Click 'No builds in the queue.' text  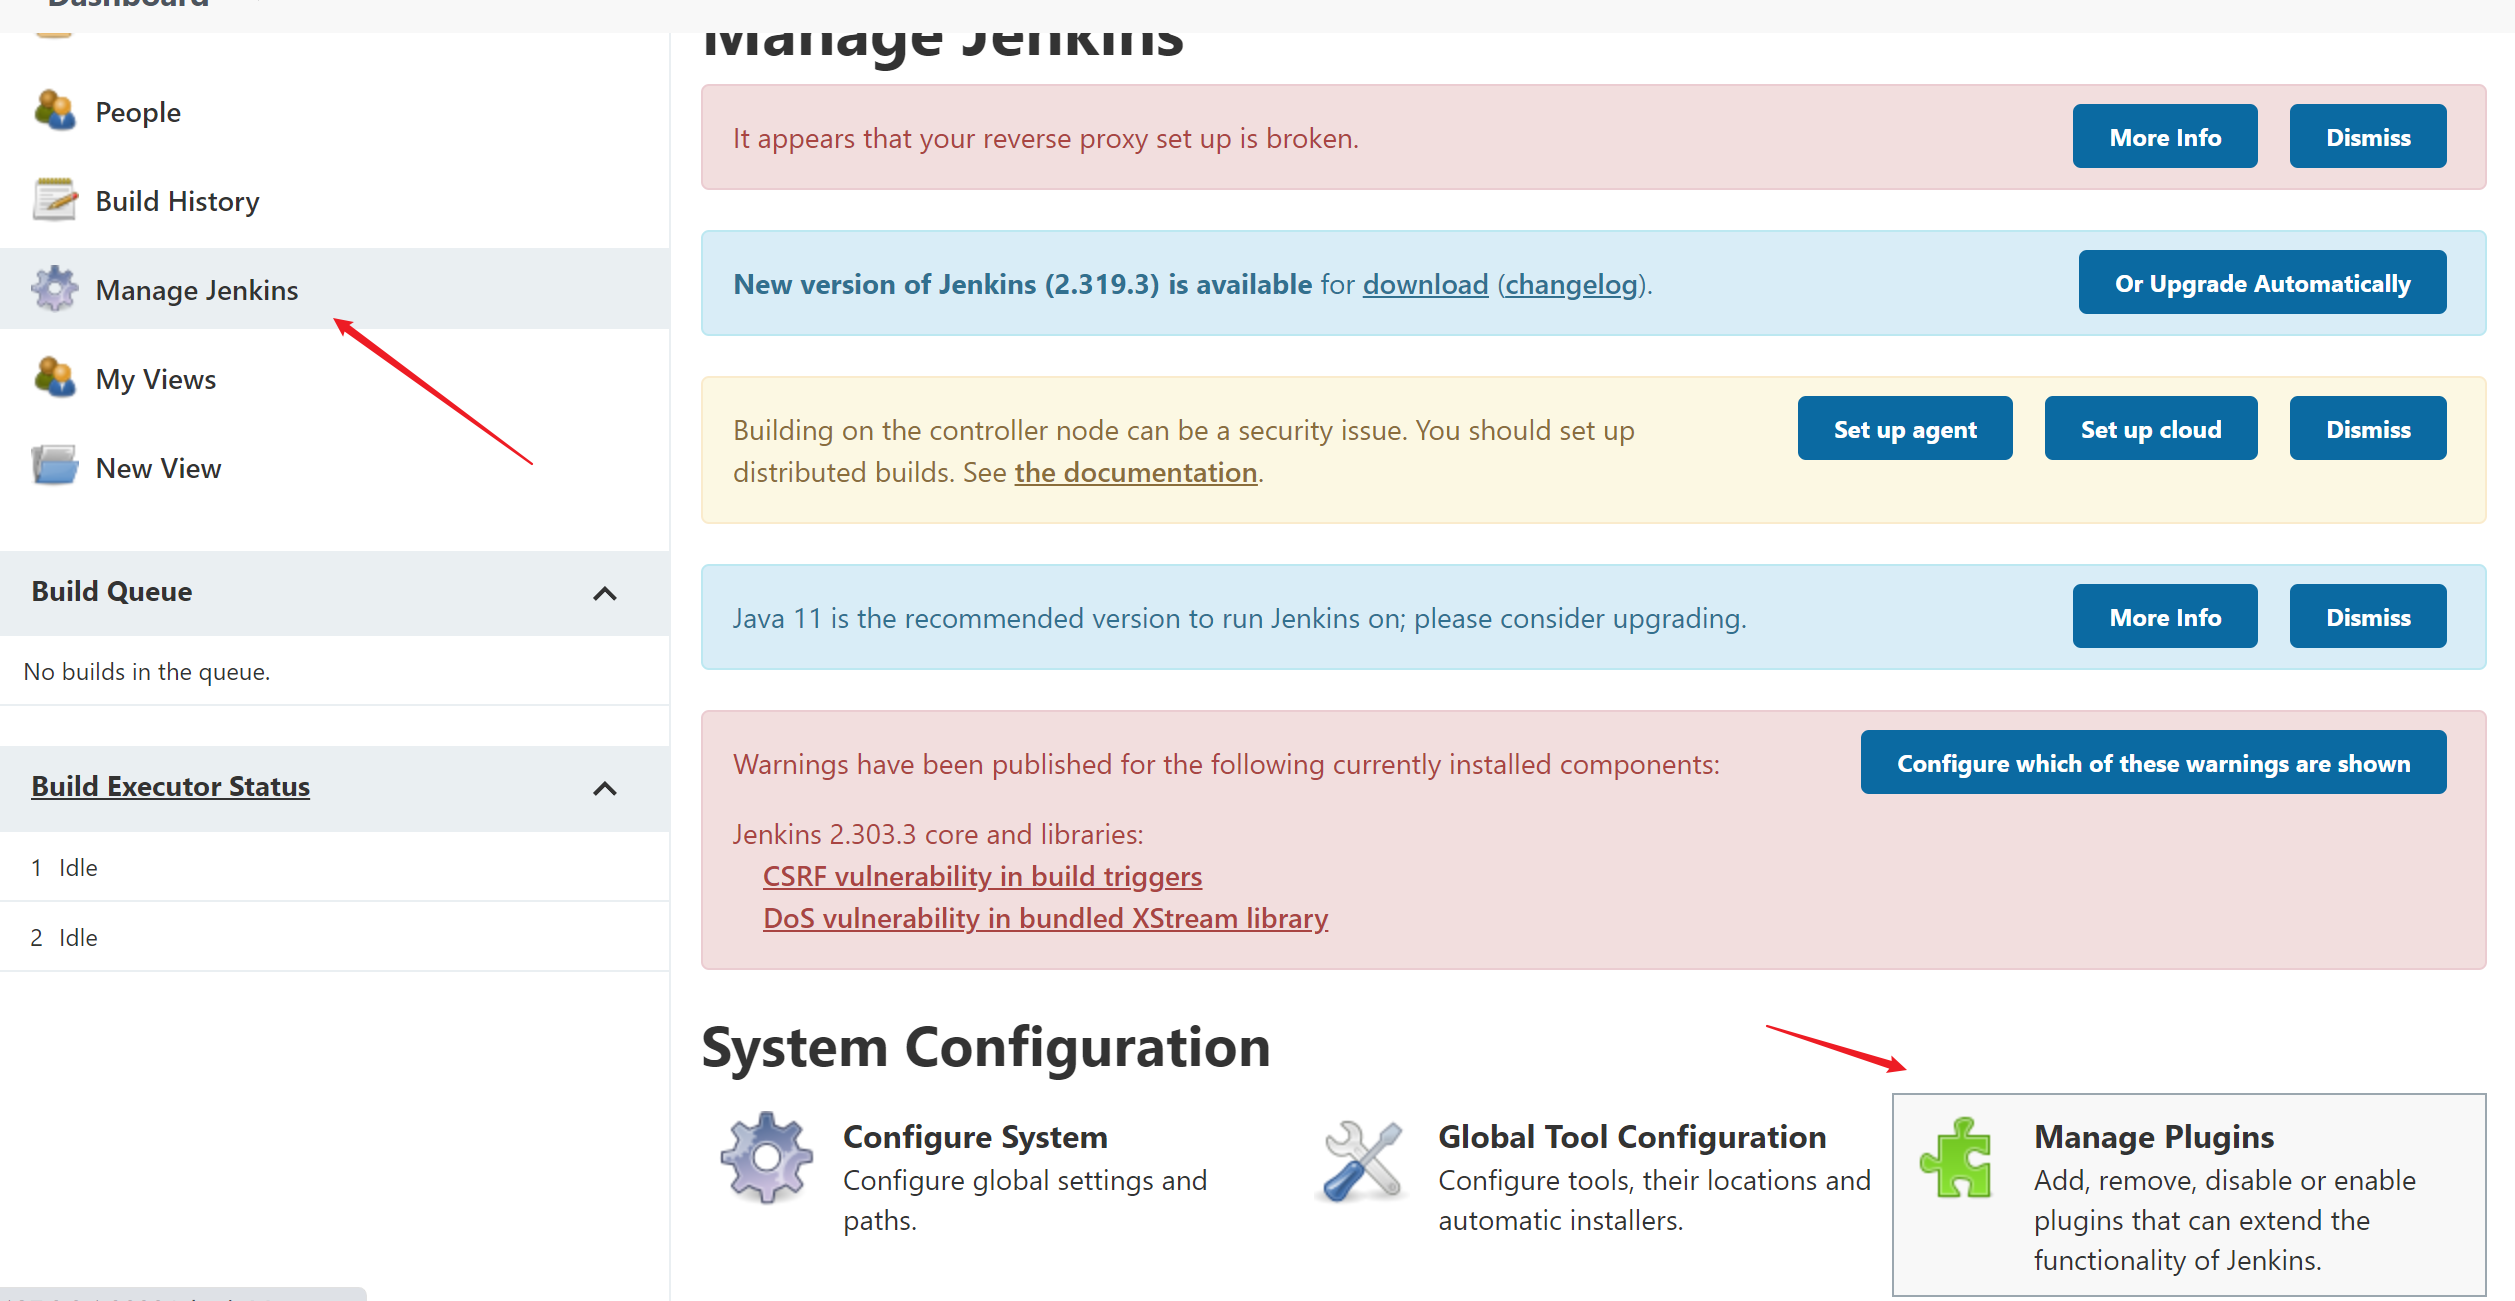coord(147,671)
